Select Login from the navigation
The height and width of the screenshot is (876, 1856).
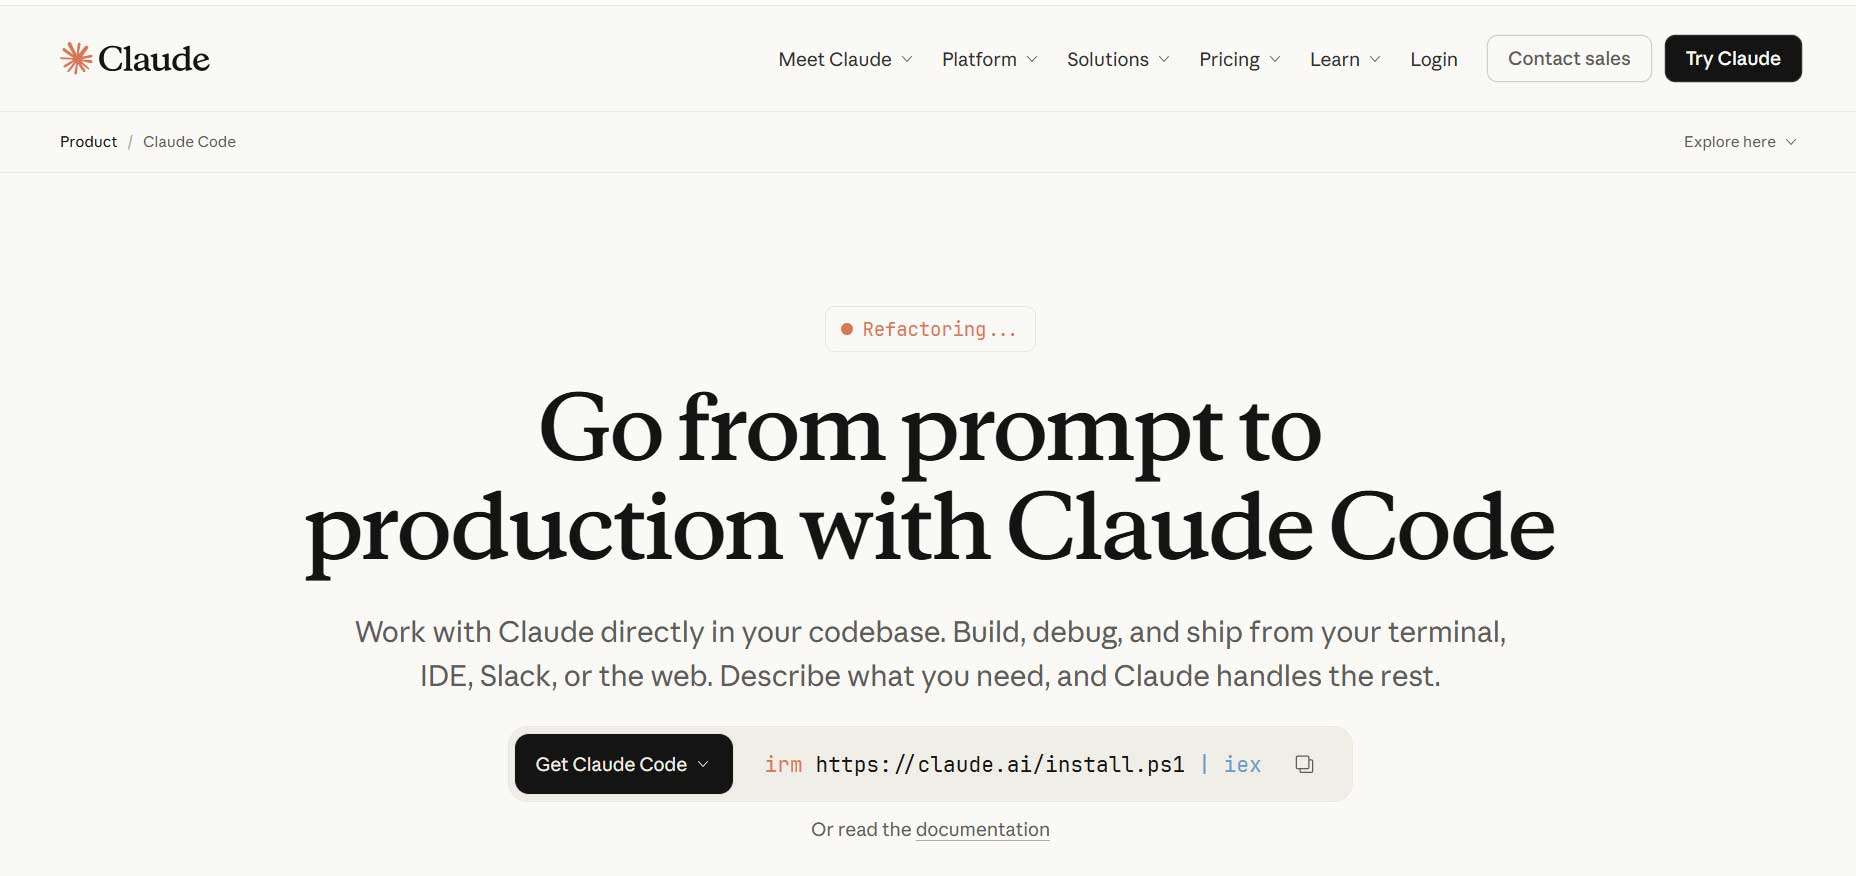1433,59
